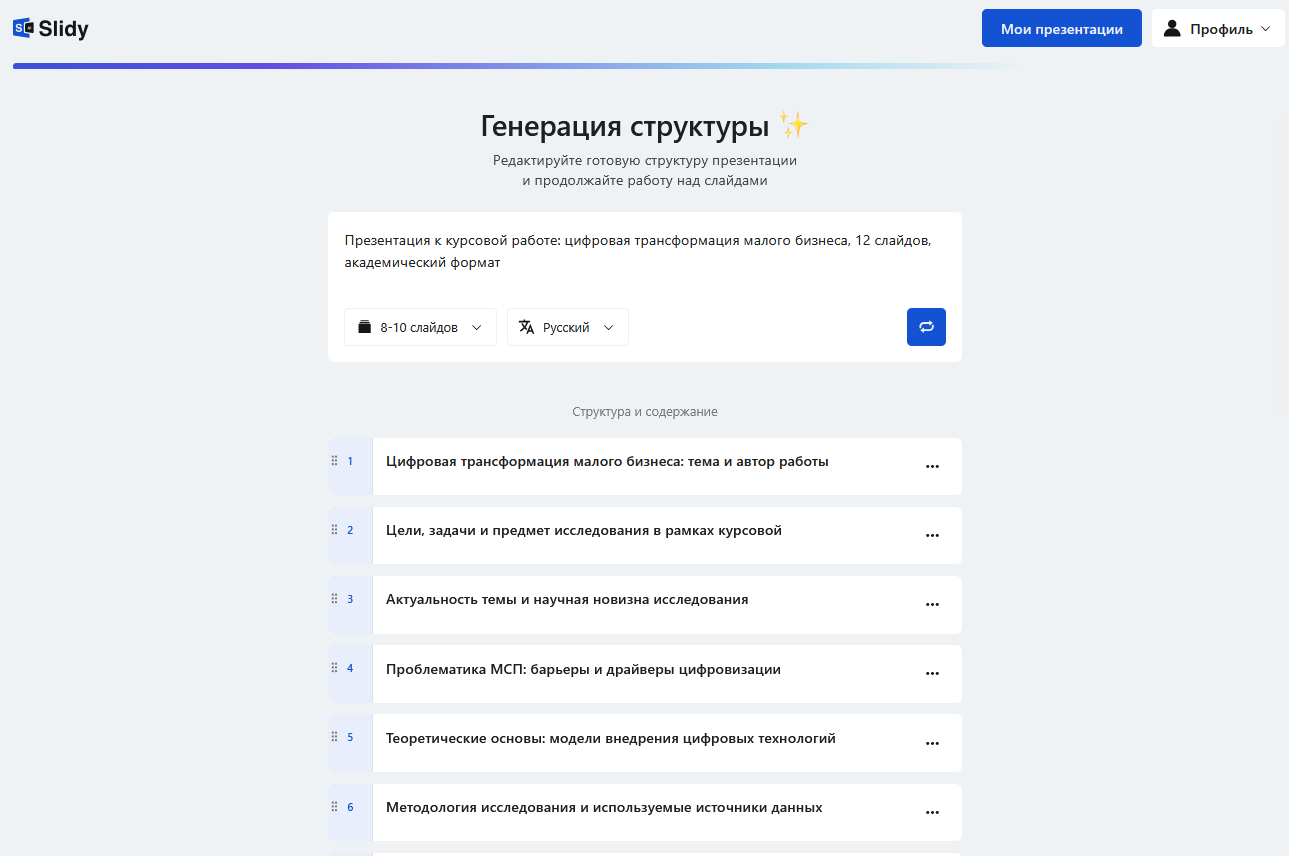Click the drag handle next to slide 6

point(335,806)
